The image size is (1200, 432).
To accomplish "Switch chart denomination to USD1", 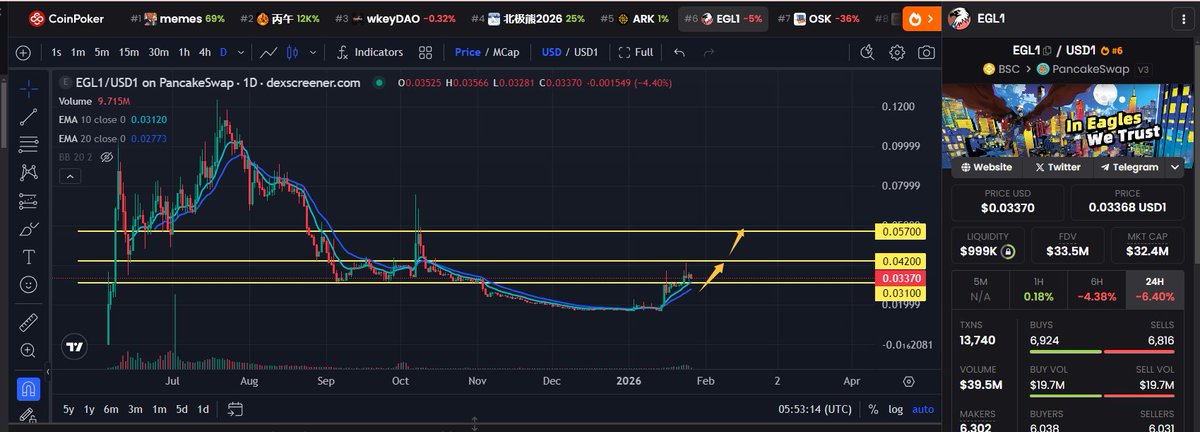I will 586,52.
